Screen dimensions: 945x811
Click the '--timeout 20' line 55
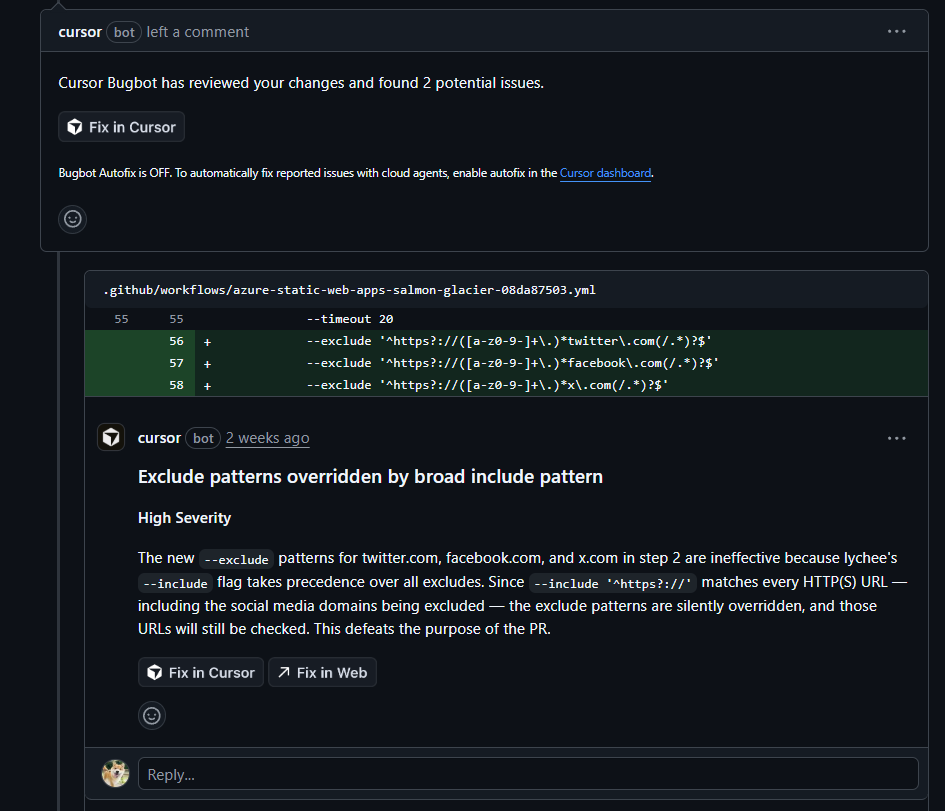[506, 319]
